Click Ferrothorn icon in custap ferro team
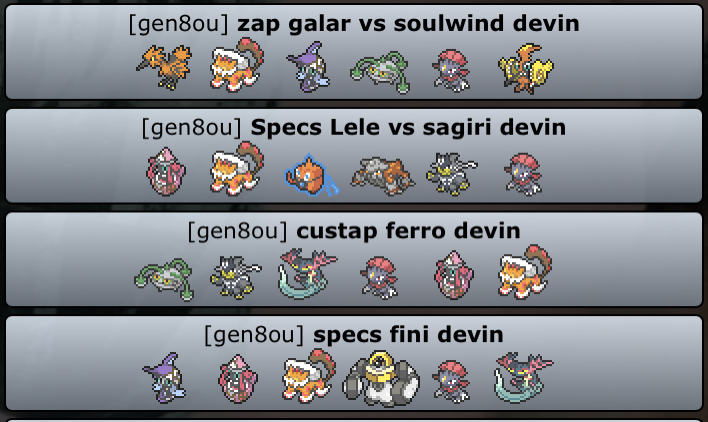 pyautogui.click(x=164, y=279)
